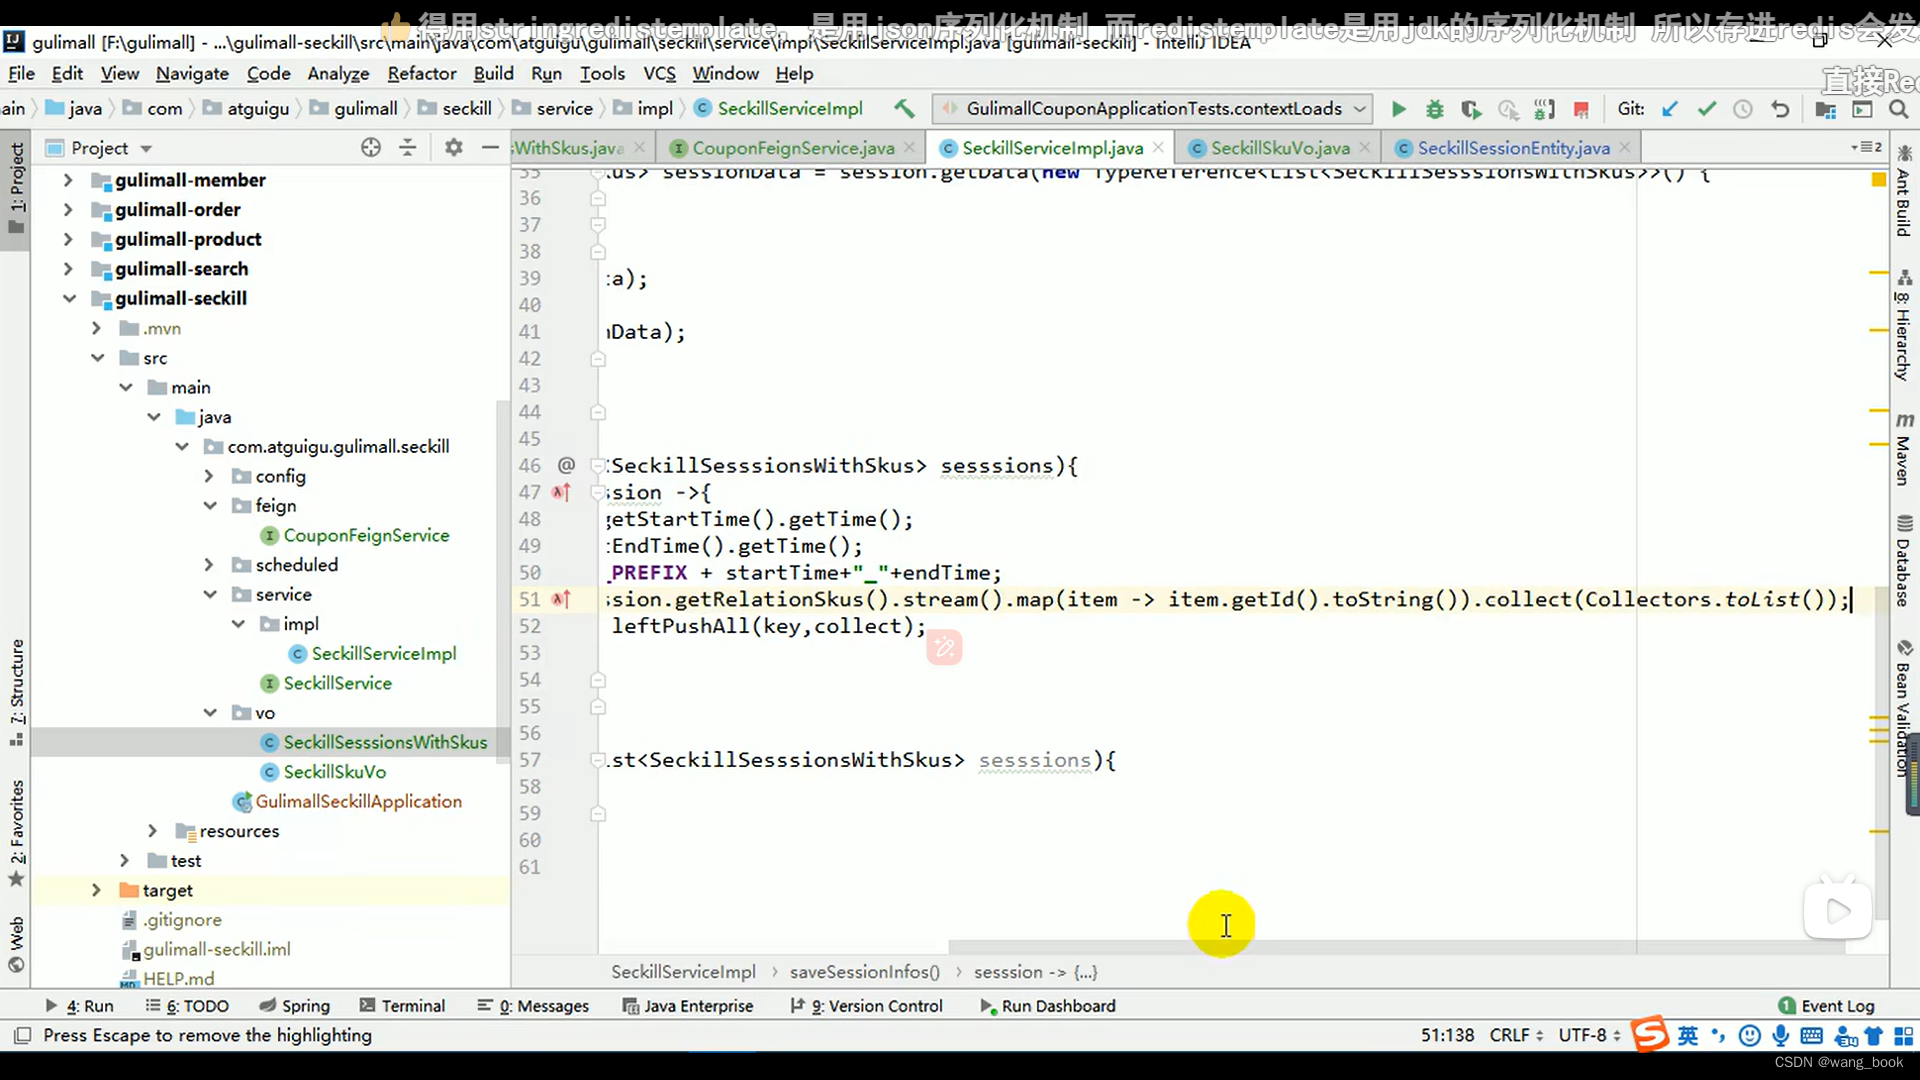Open the Refactor menu item
The height and width of the screenshot is (1080, 1920).
(x=422, y=73)
